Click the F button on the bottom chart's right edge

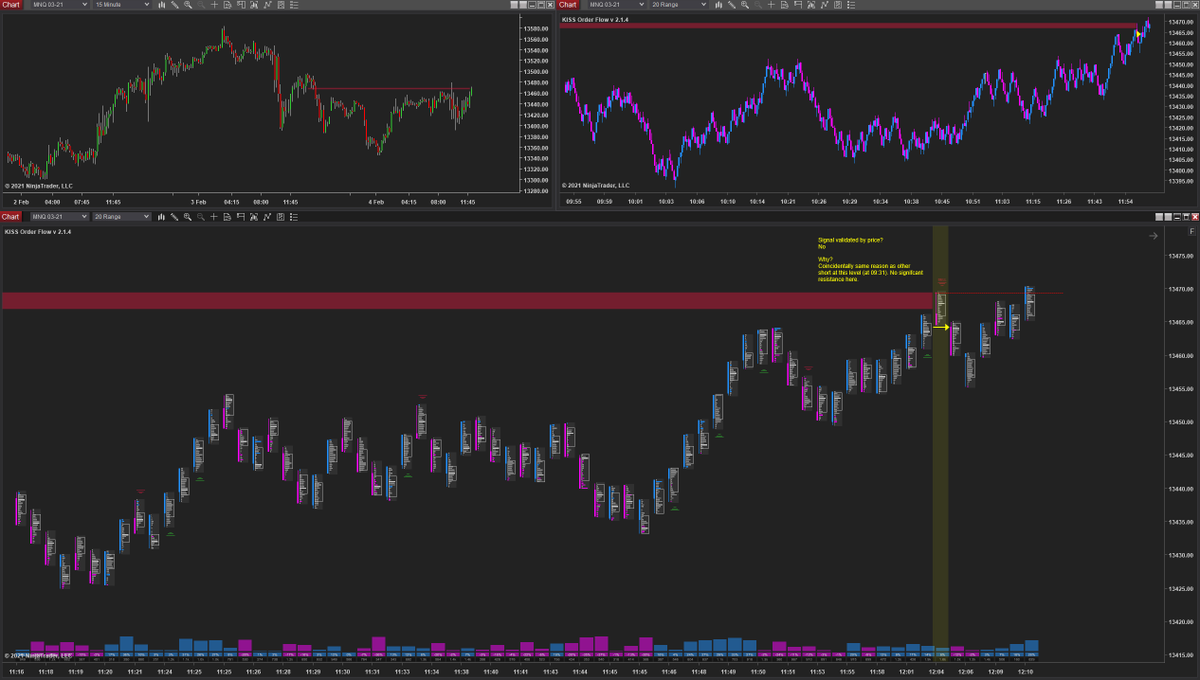point(1191,230)
